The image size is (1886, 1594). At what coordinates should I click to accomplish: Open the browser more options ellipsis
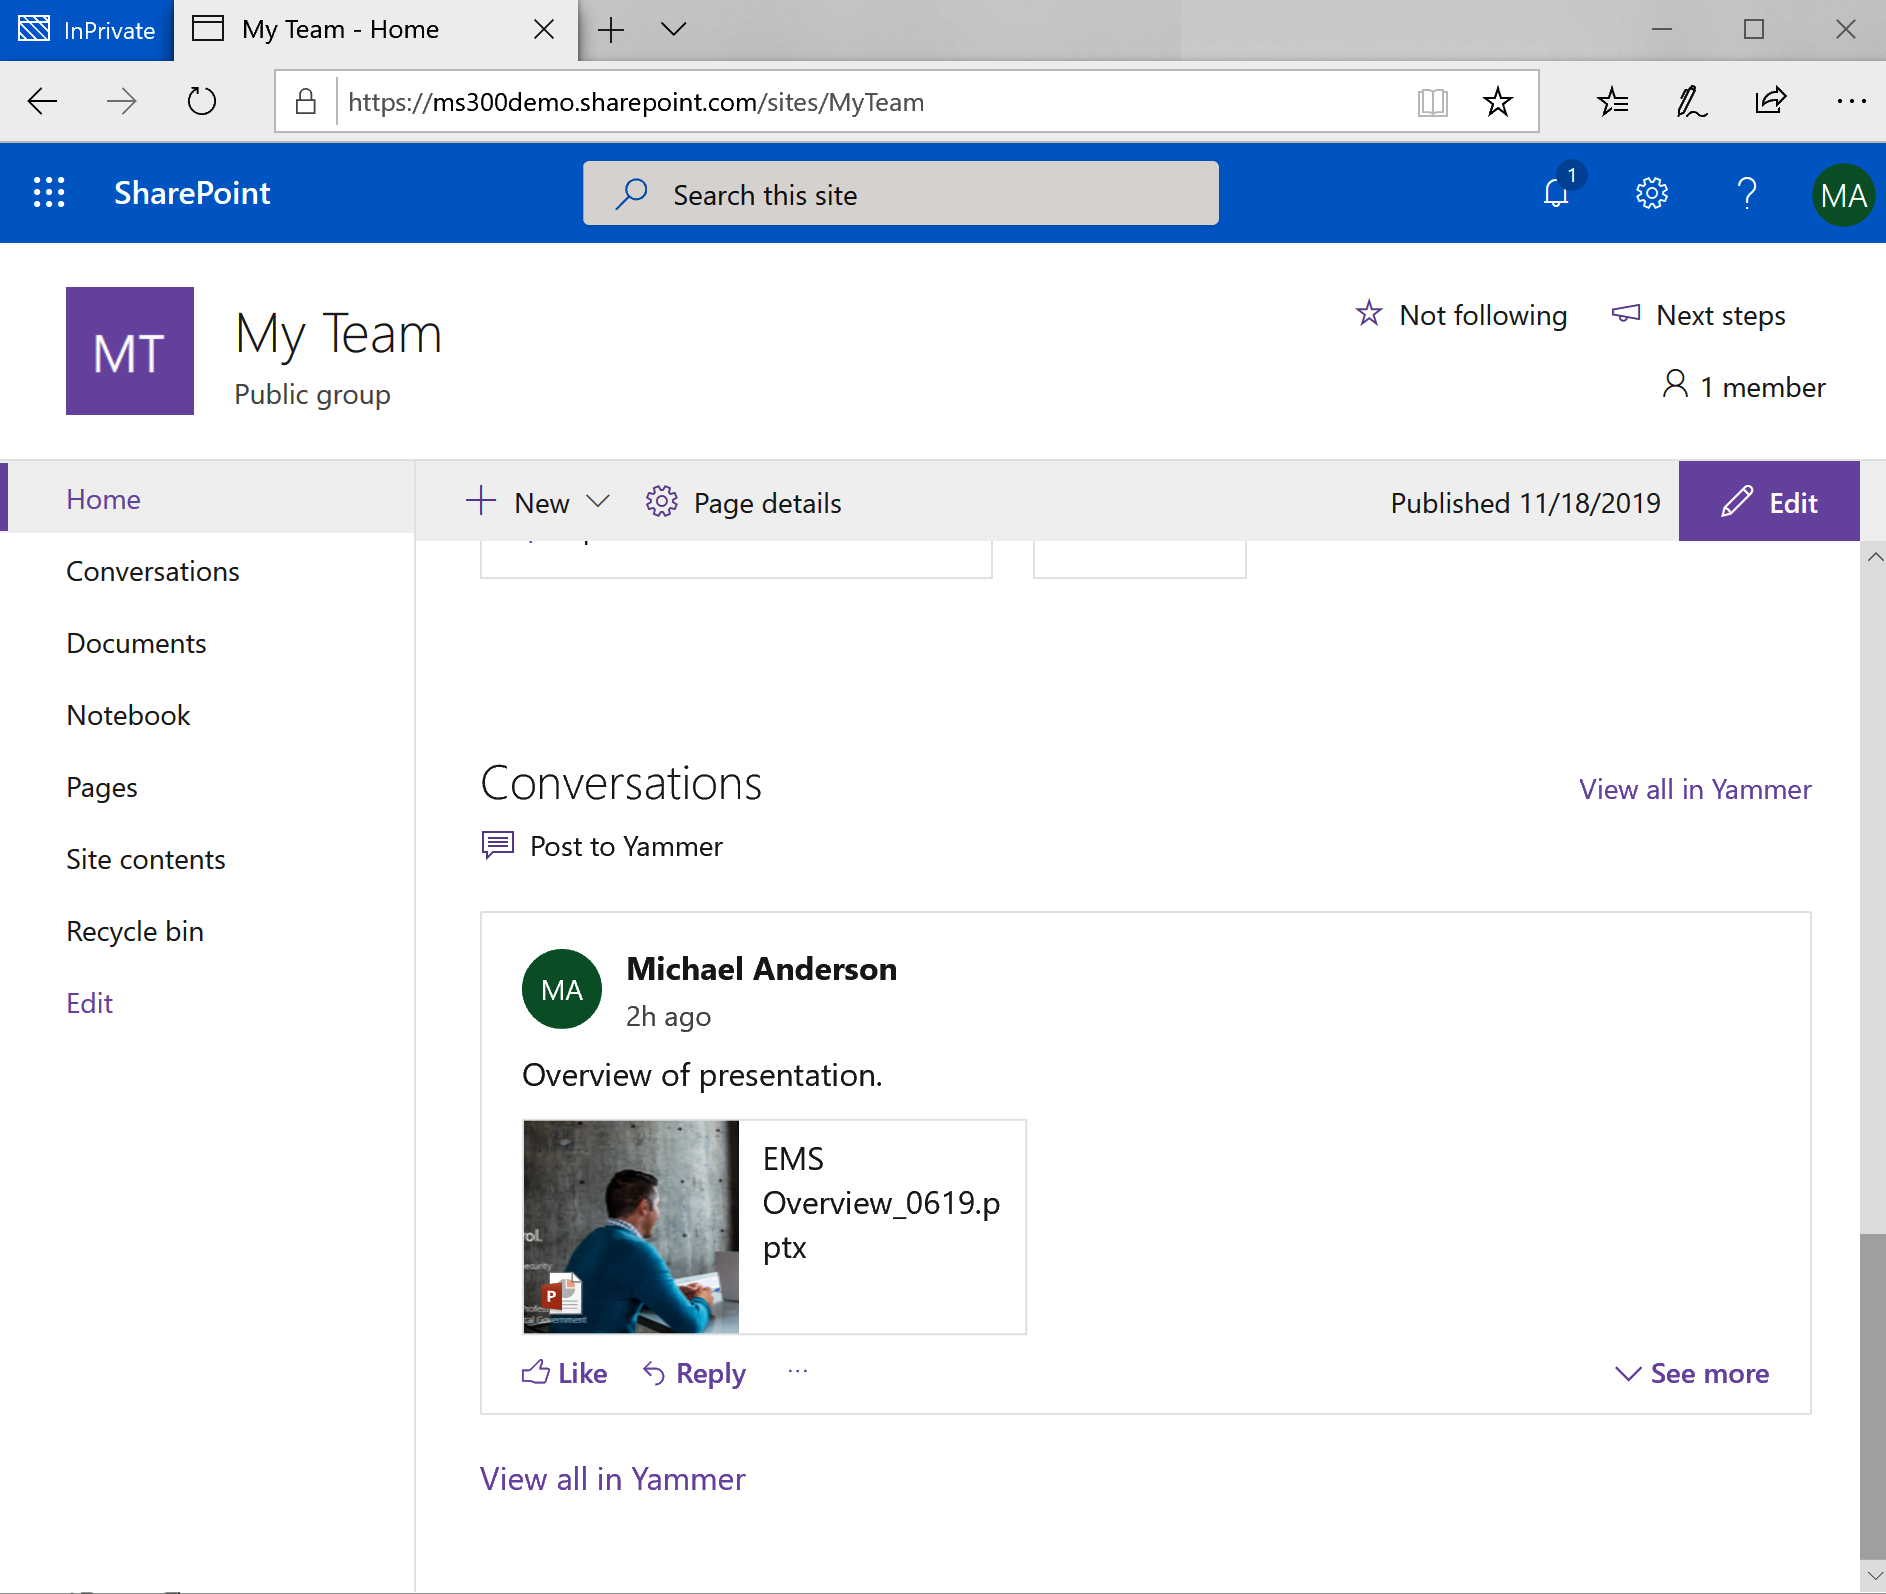point(1850,101)
